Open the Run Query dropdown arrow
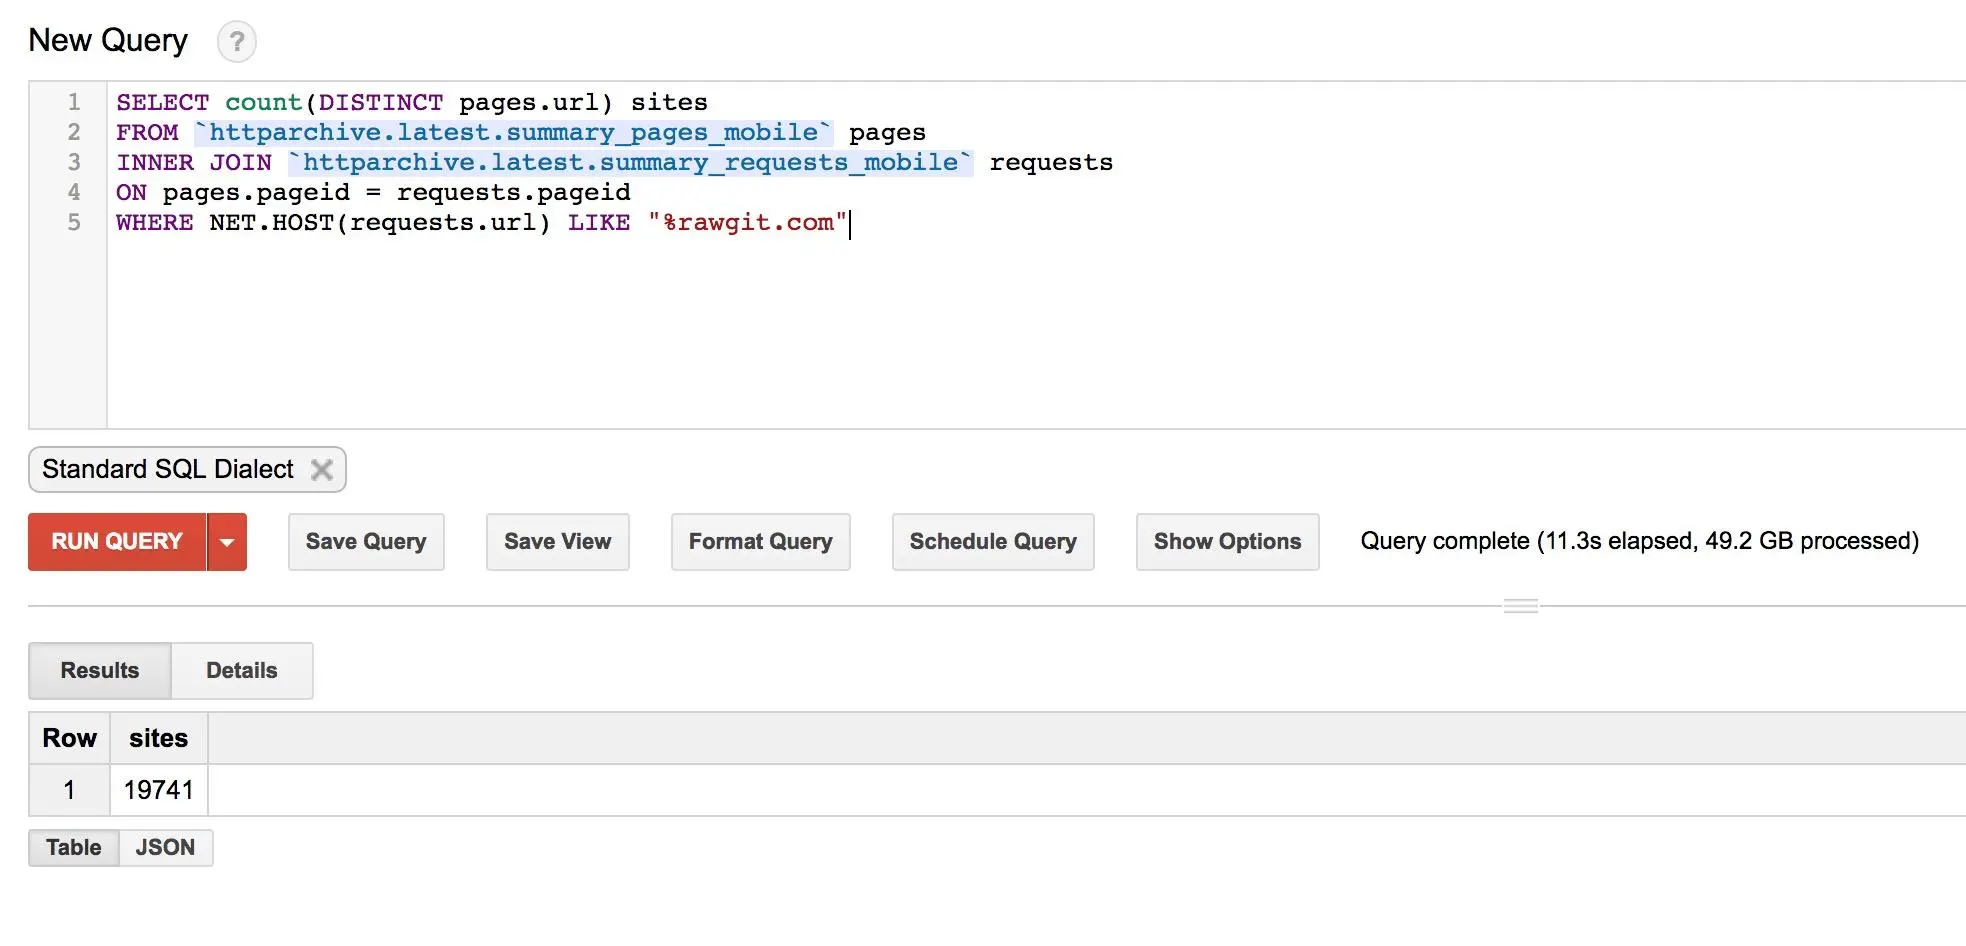 coord(227,542)
